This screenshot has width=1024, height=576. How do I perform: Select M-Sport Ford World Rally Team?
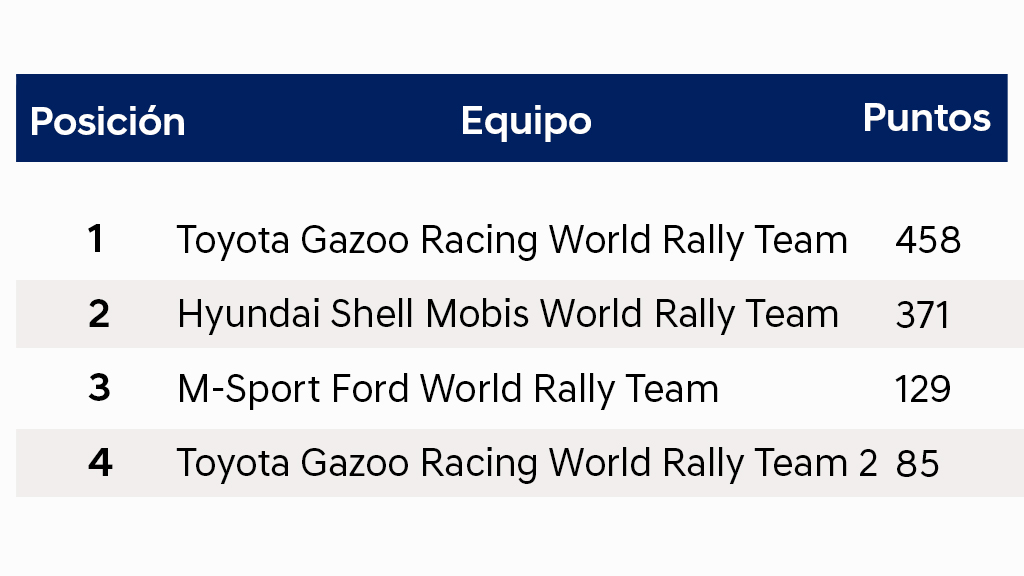coord(448,390)
